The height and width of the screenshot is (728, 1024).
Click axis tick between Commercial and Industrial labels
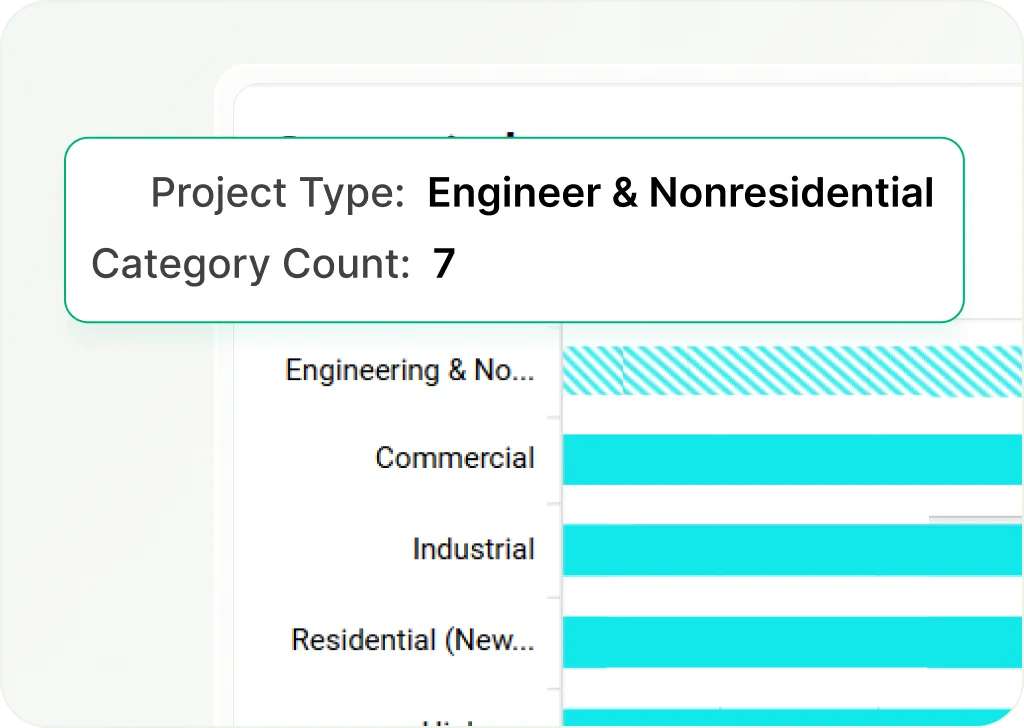pyautogui.click(x=553, y=505)
